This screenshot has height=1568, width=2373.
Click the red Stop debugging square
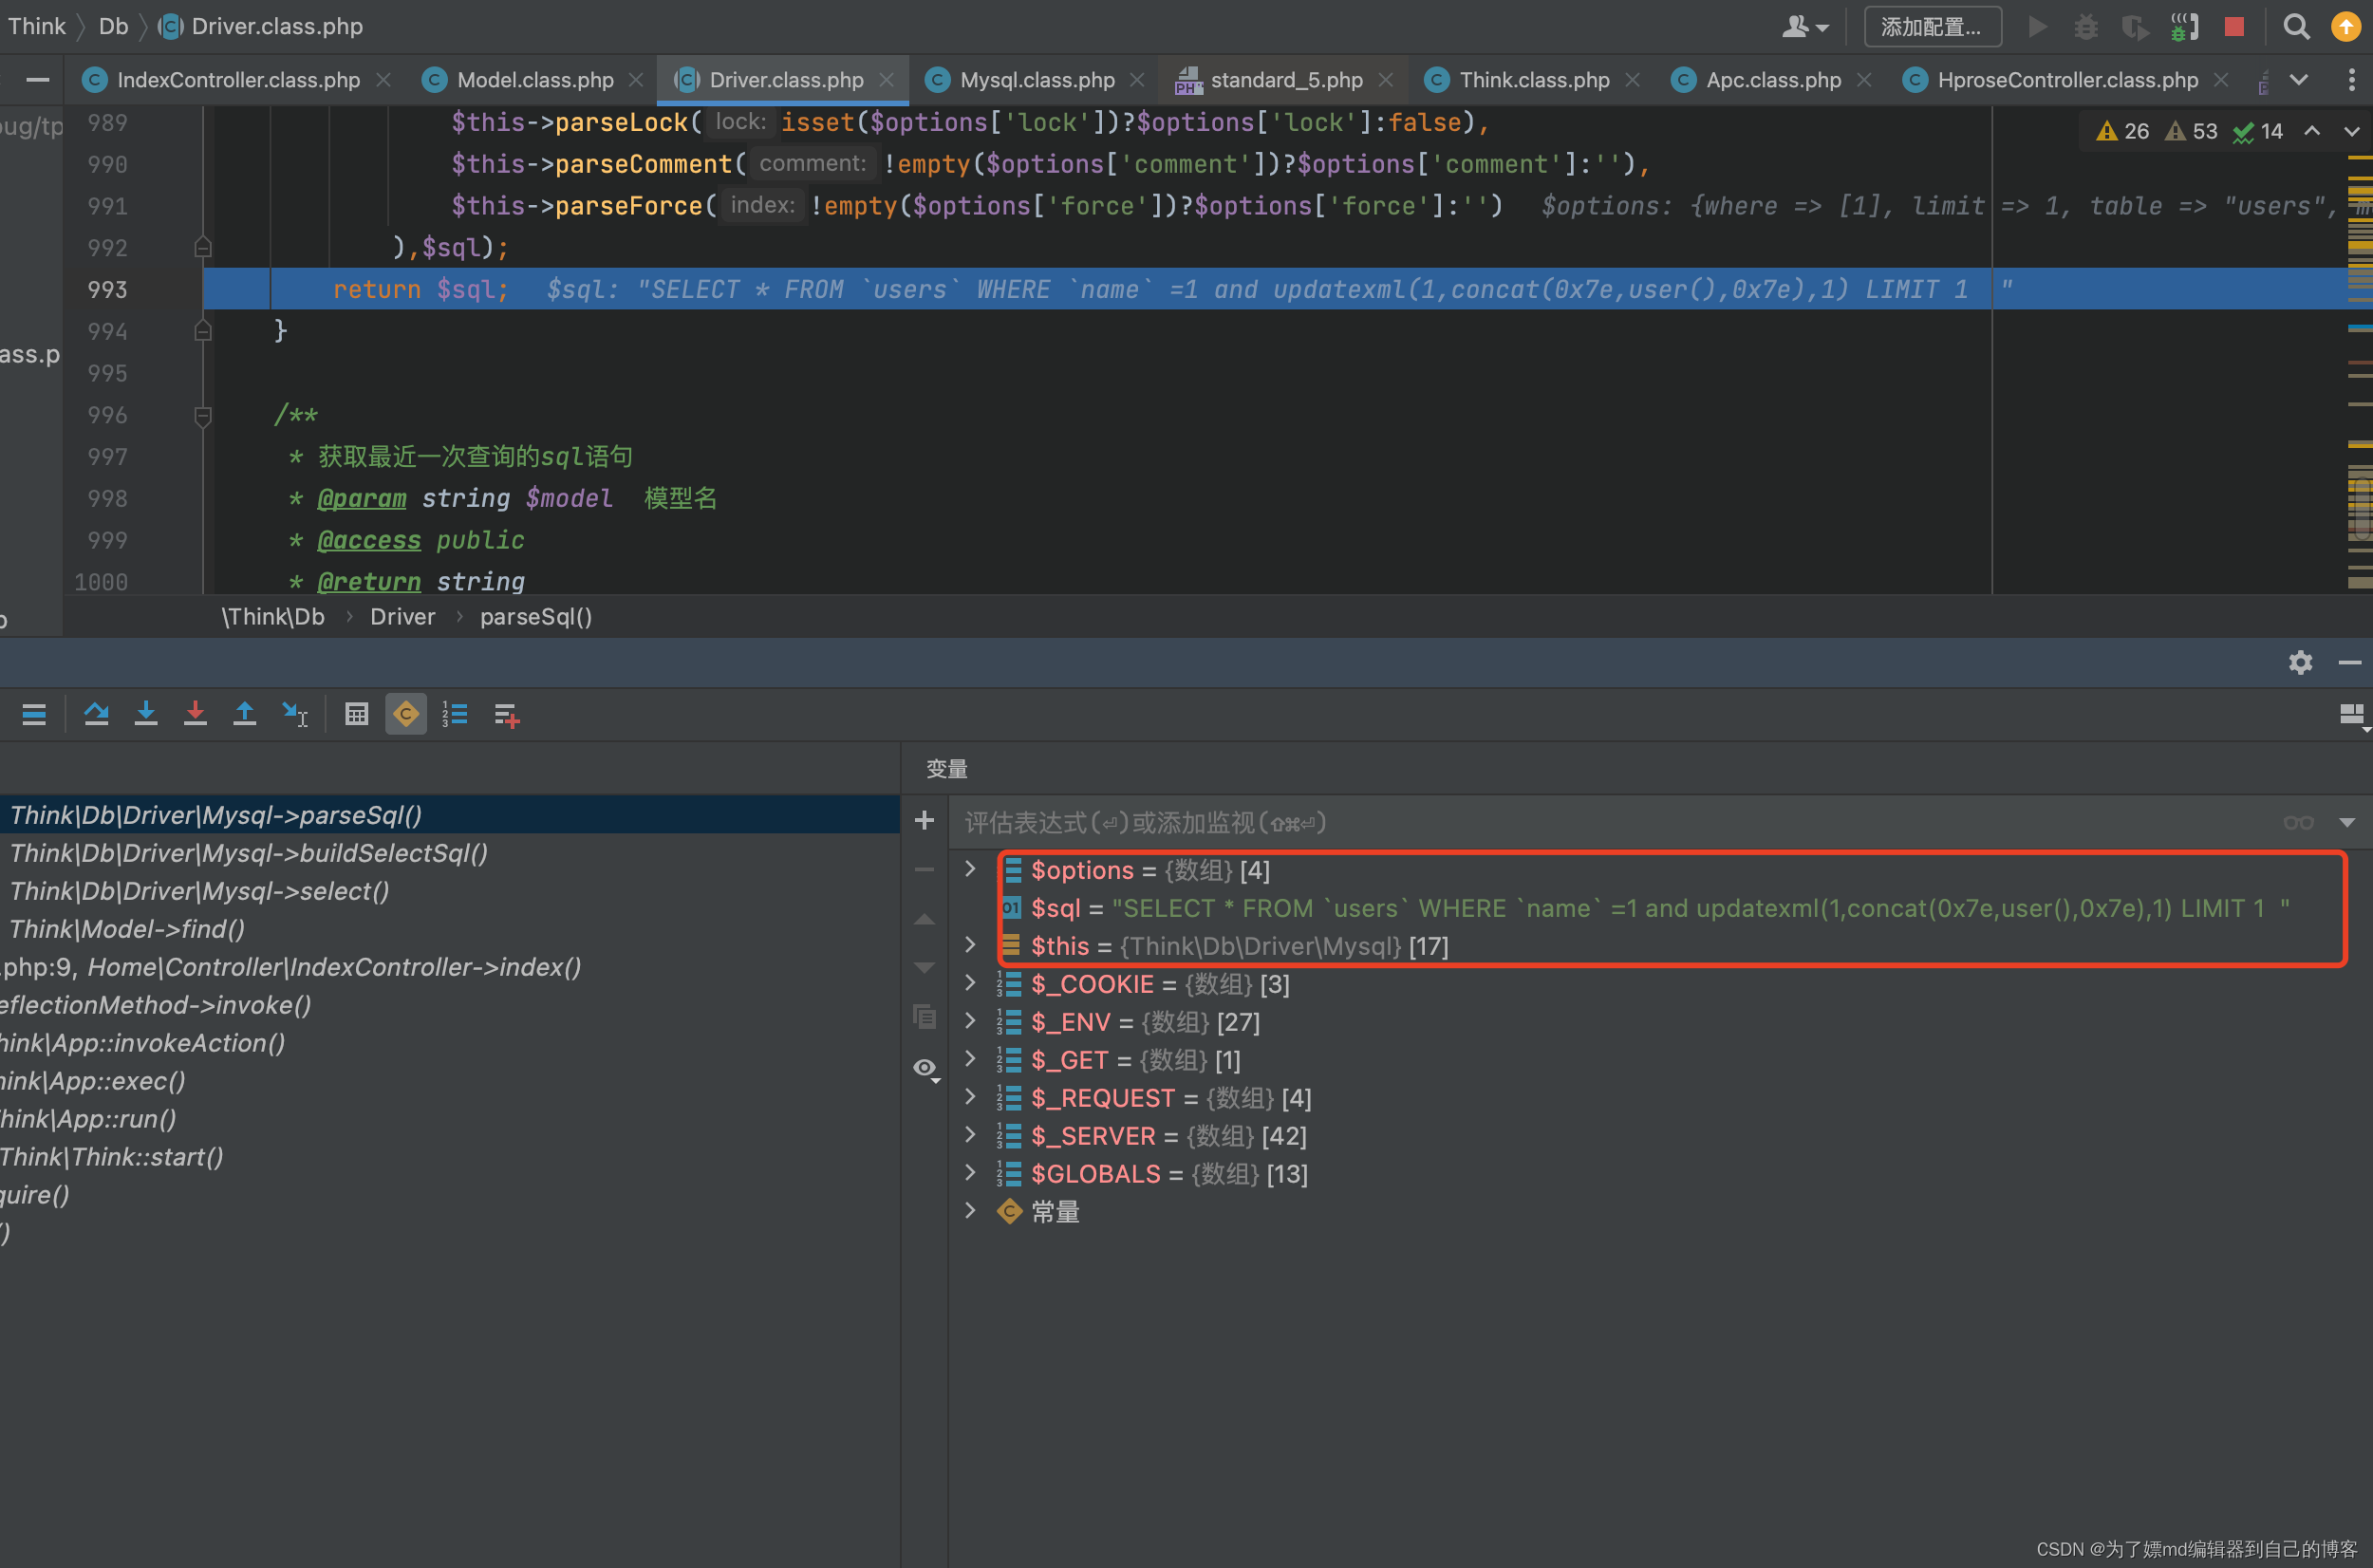coord(2234,27)
